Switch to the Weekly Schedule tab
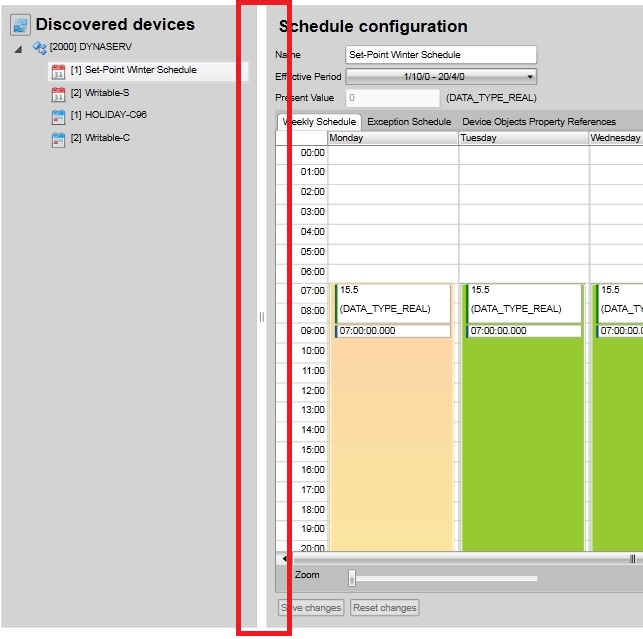Viewport: 643px width, 639px height. [x=320, y=122]
